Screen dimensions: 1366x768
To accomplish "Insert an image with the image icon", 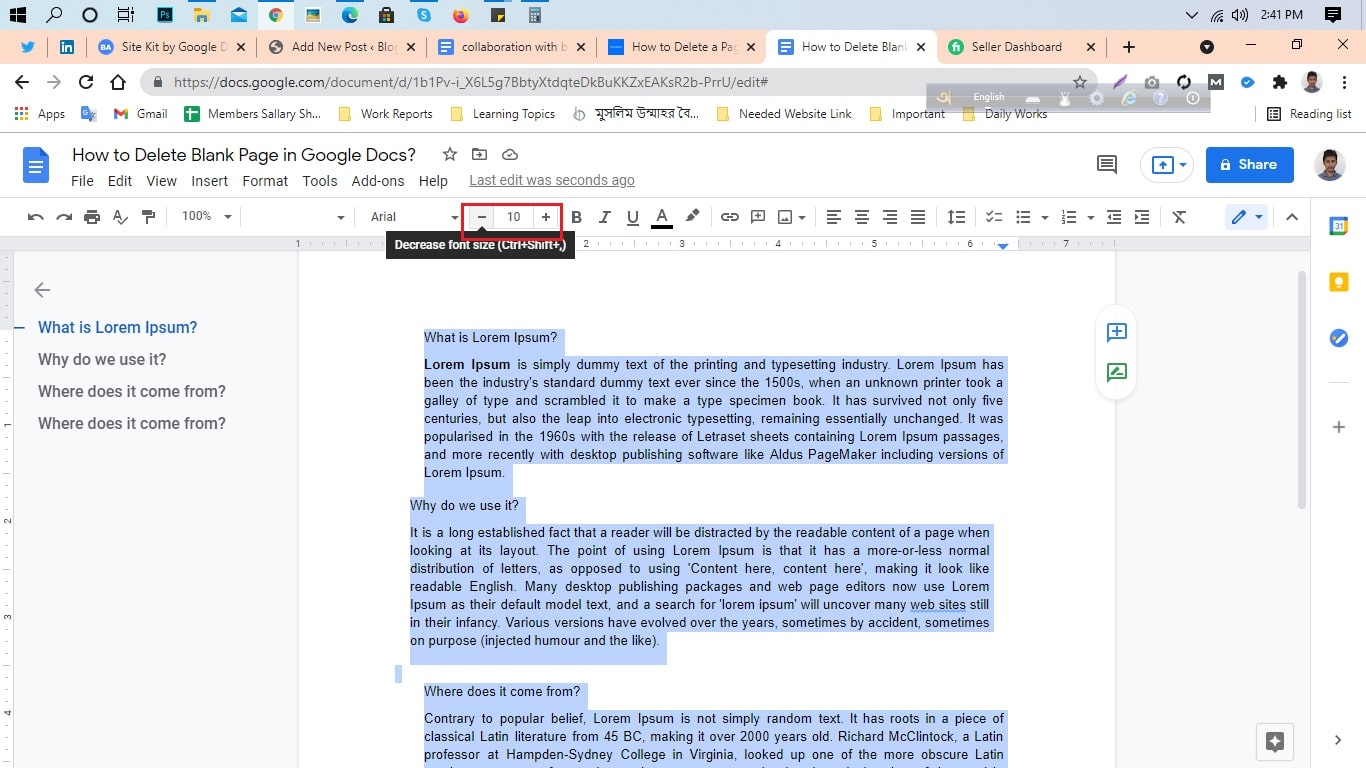I will coord(785,216).
